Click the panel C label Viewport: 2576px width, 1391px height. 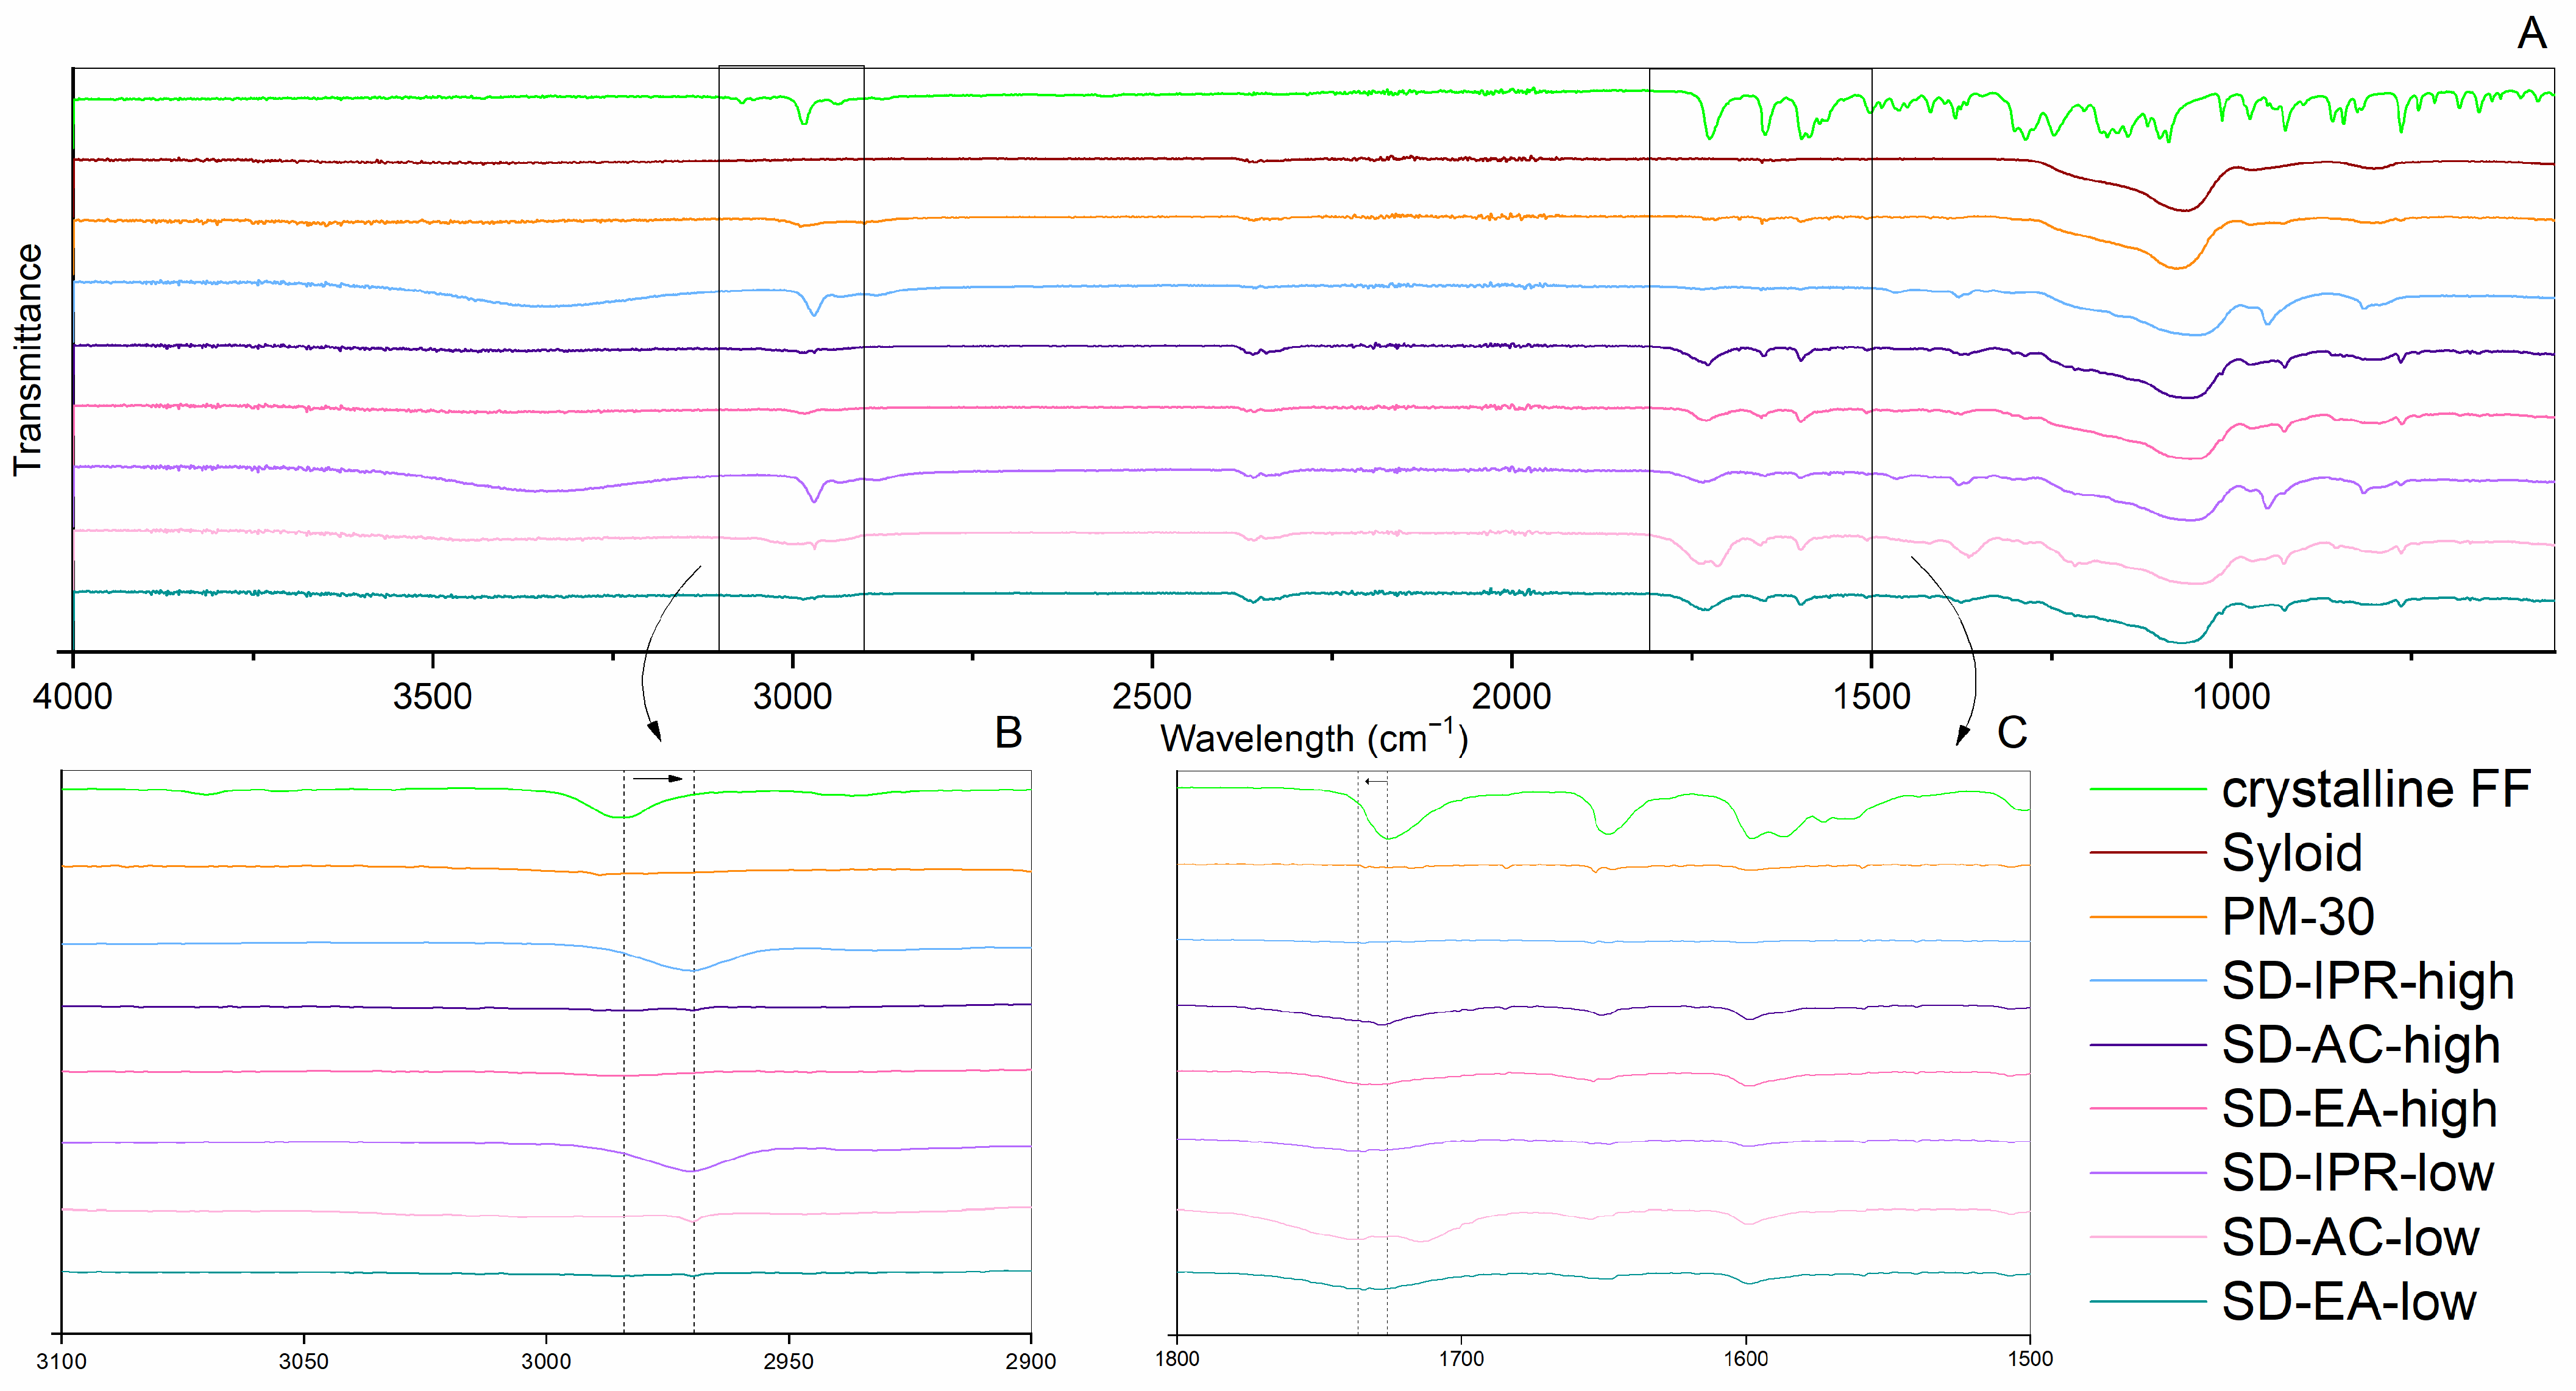[x=2012, y=733]
